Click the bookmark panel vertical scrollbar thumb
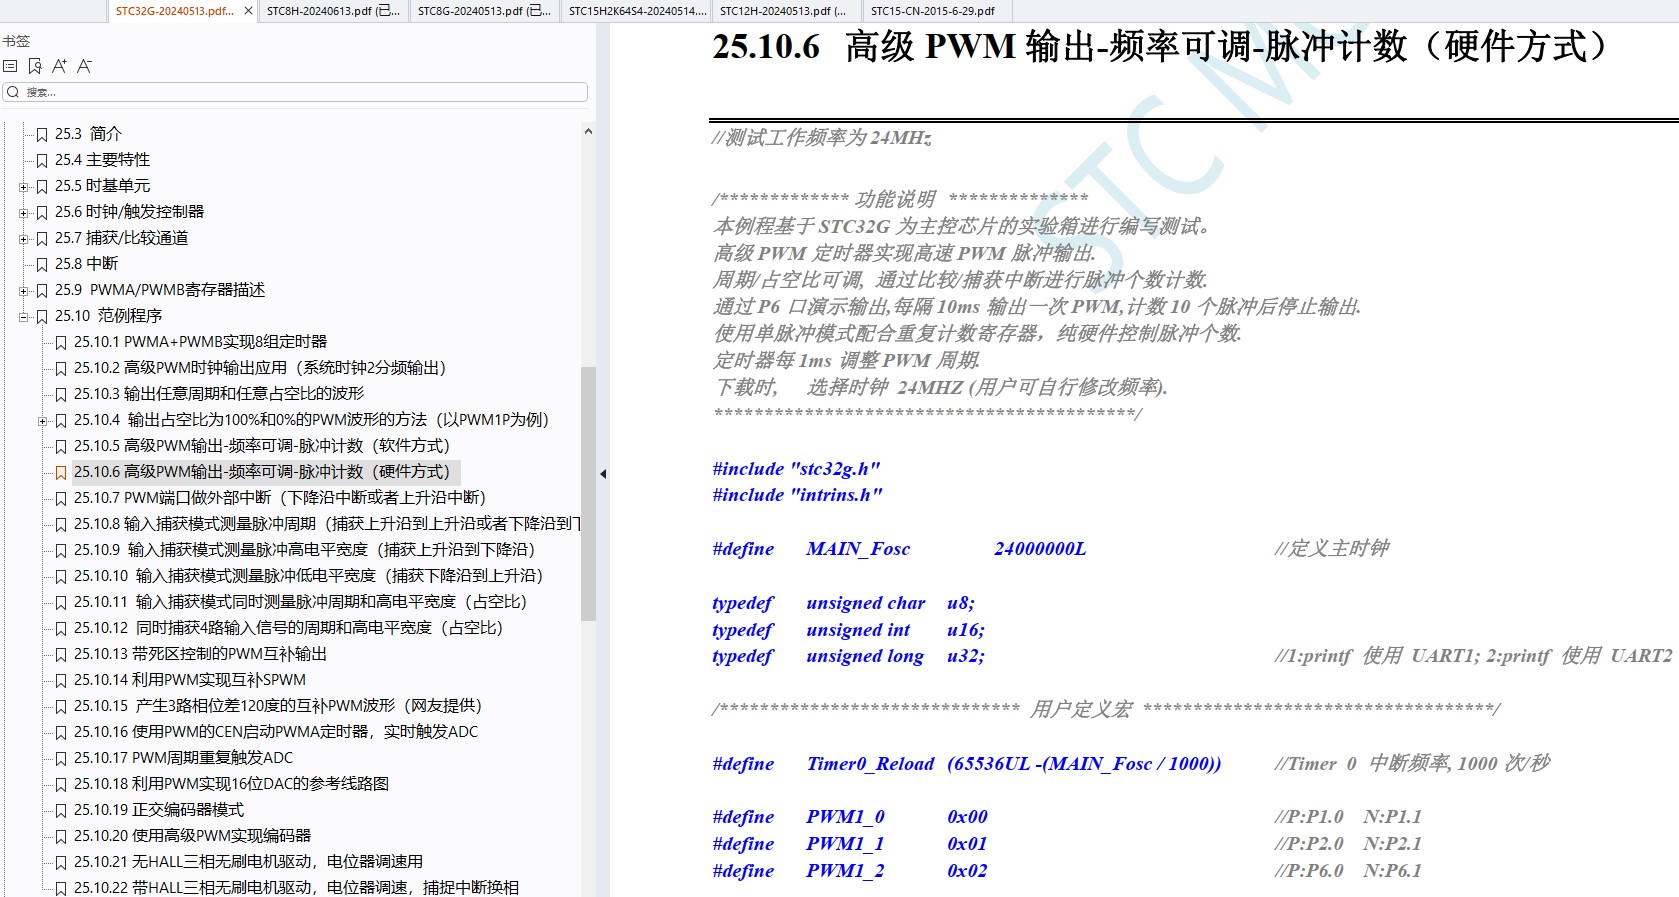1679x897 pixels. [588, 494]
